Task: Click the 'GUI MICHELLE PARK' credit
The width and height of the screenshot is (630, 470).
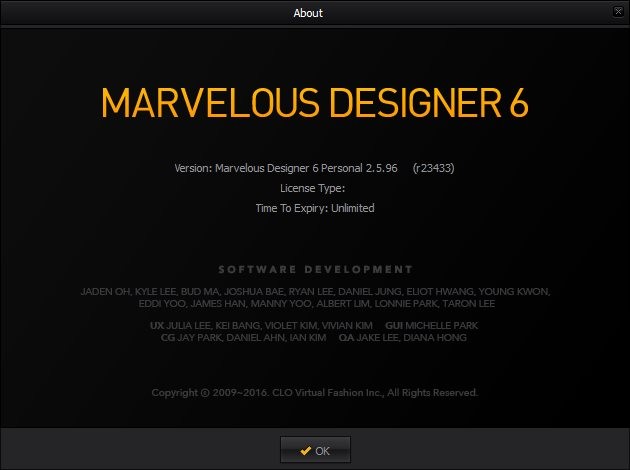Action: click(x=432, y=325)
